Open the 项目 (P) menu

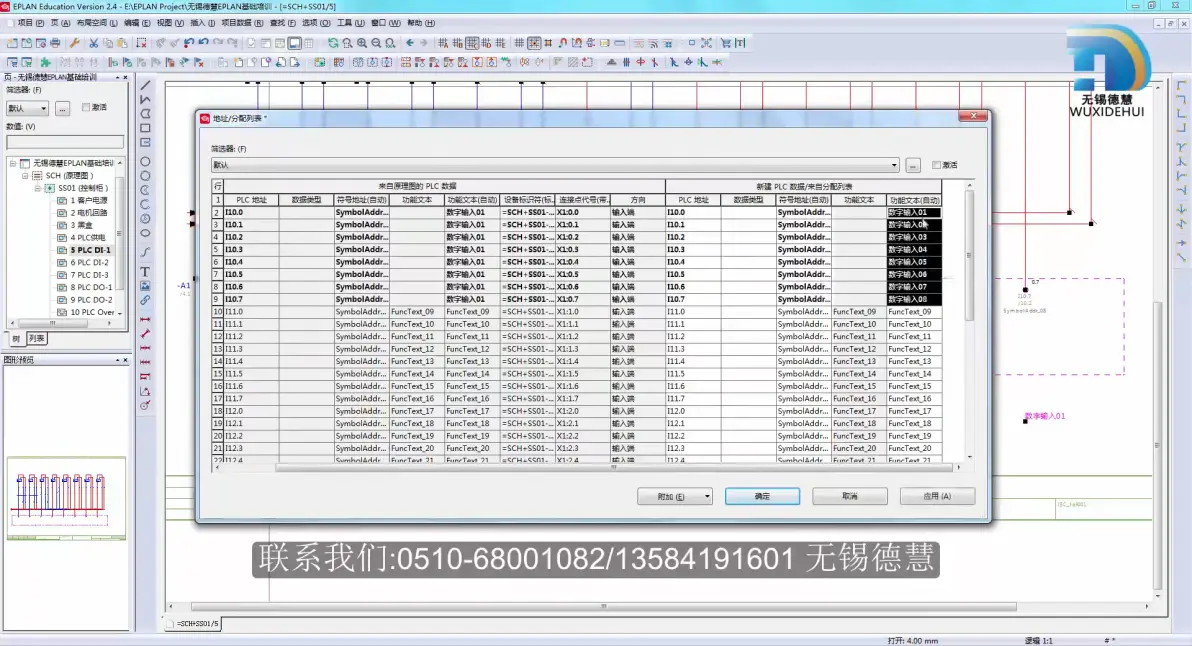click(x=30, y=23)
